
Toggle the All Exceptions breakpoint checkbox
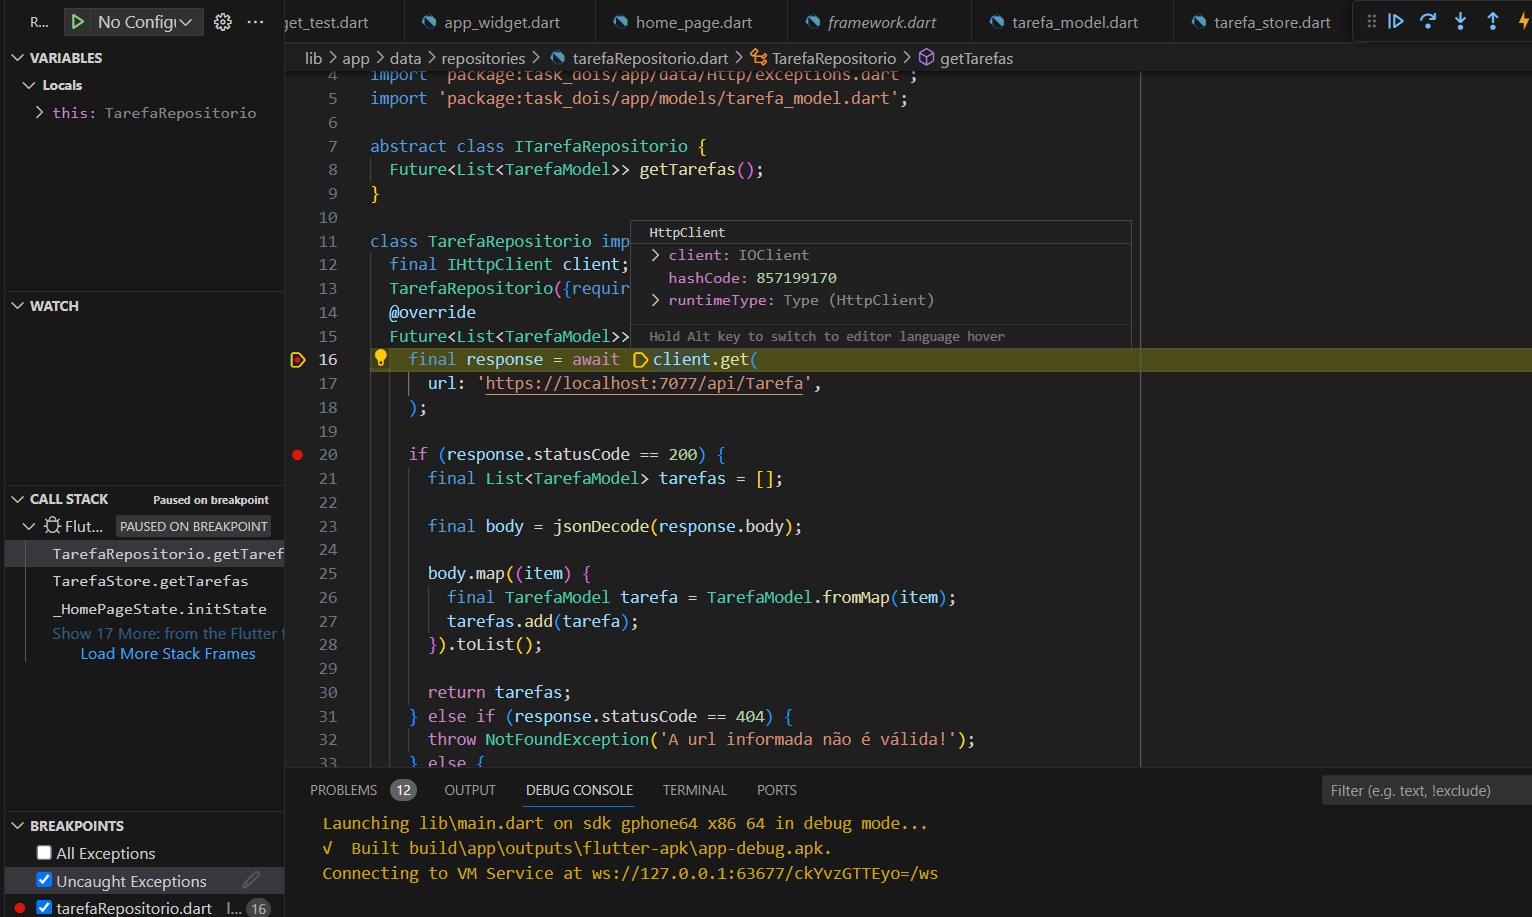(x=44, y=853)
